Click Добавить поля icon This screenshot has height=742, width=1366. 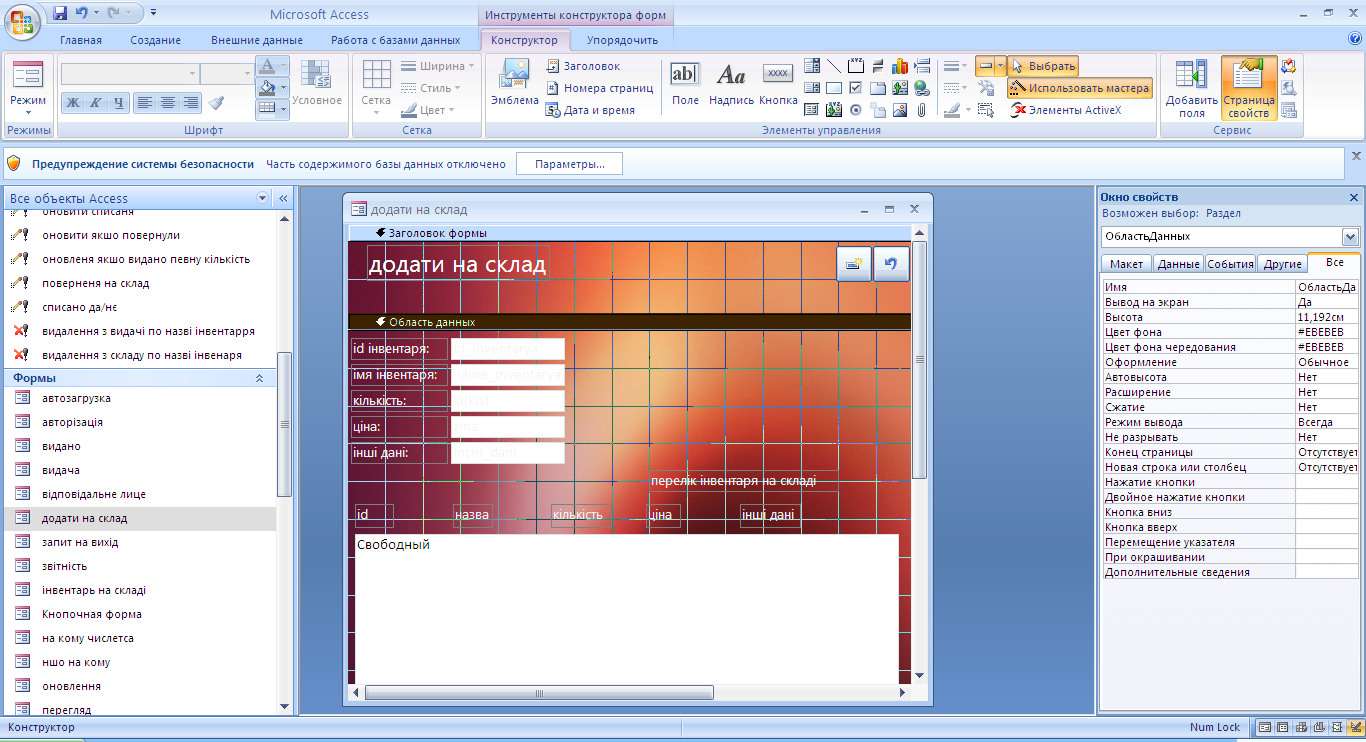click(1191, 88)
